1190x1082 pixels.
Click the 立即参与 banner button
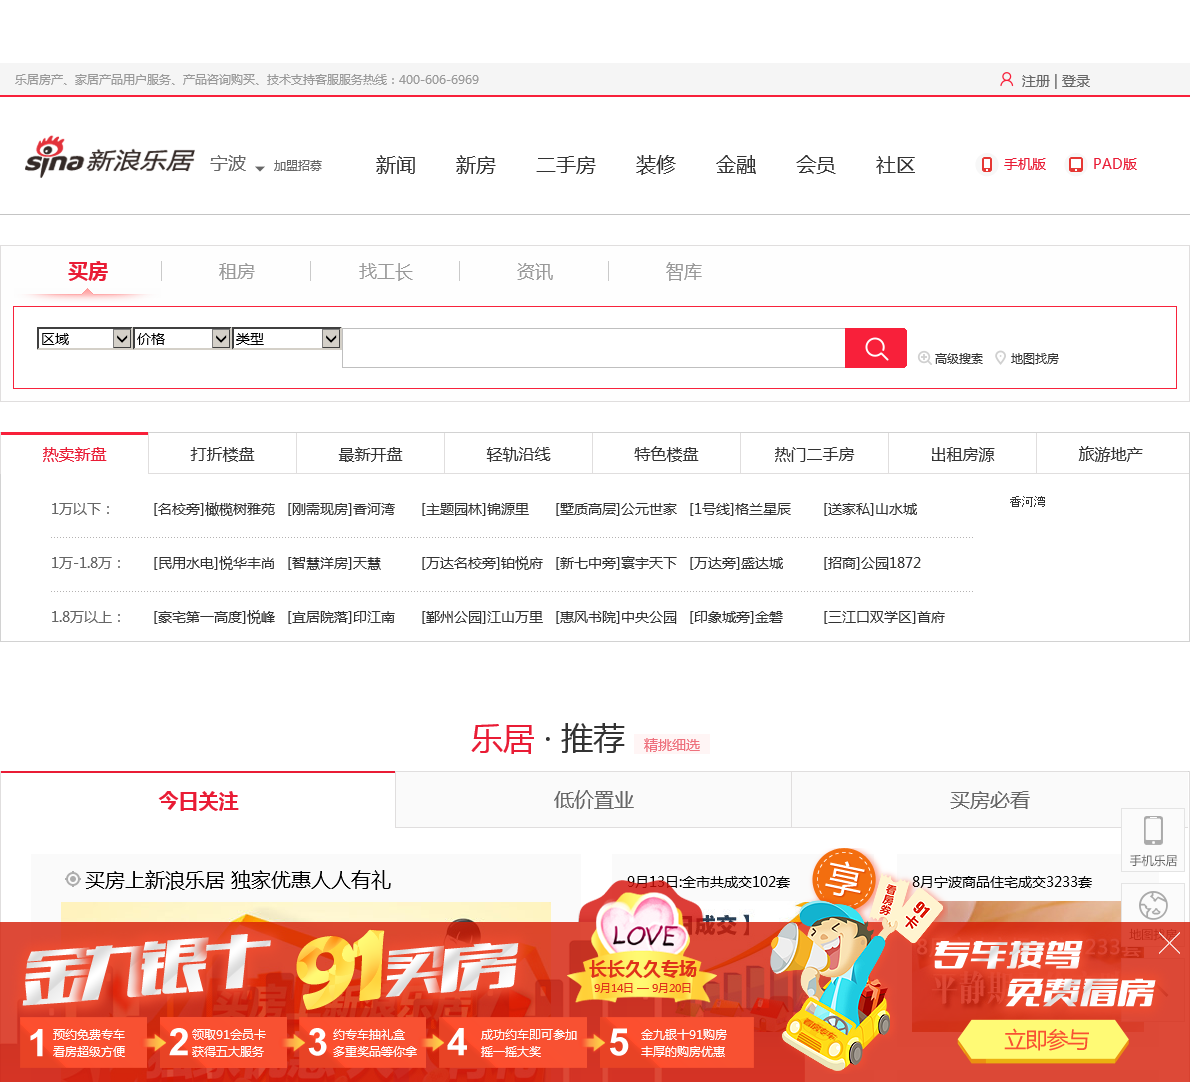pos(1046,1040)
